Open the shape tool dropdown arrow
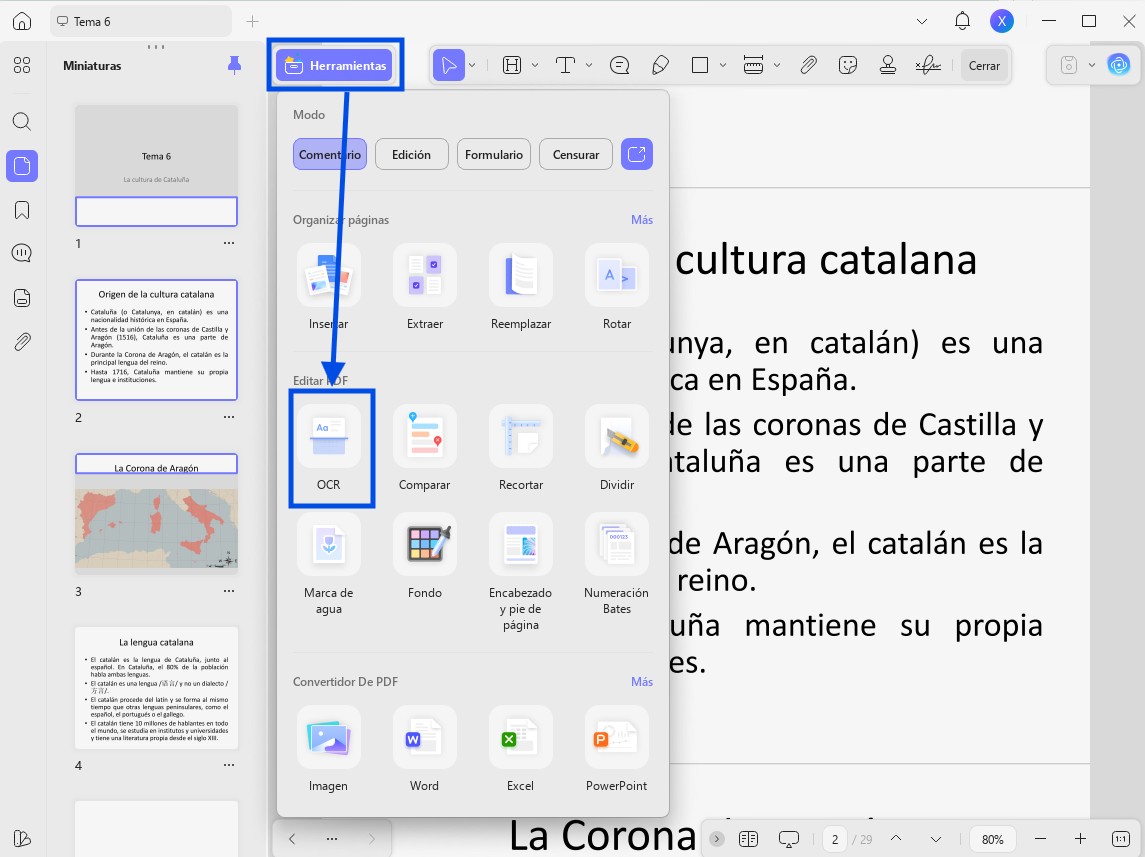The width and height of the screenshot is (1145, 857). tap(723, 65)
